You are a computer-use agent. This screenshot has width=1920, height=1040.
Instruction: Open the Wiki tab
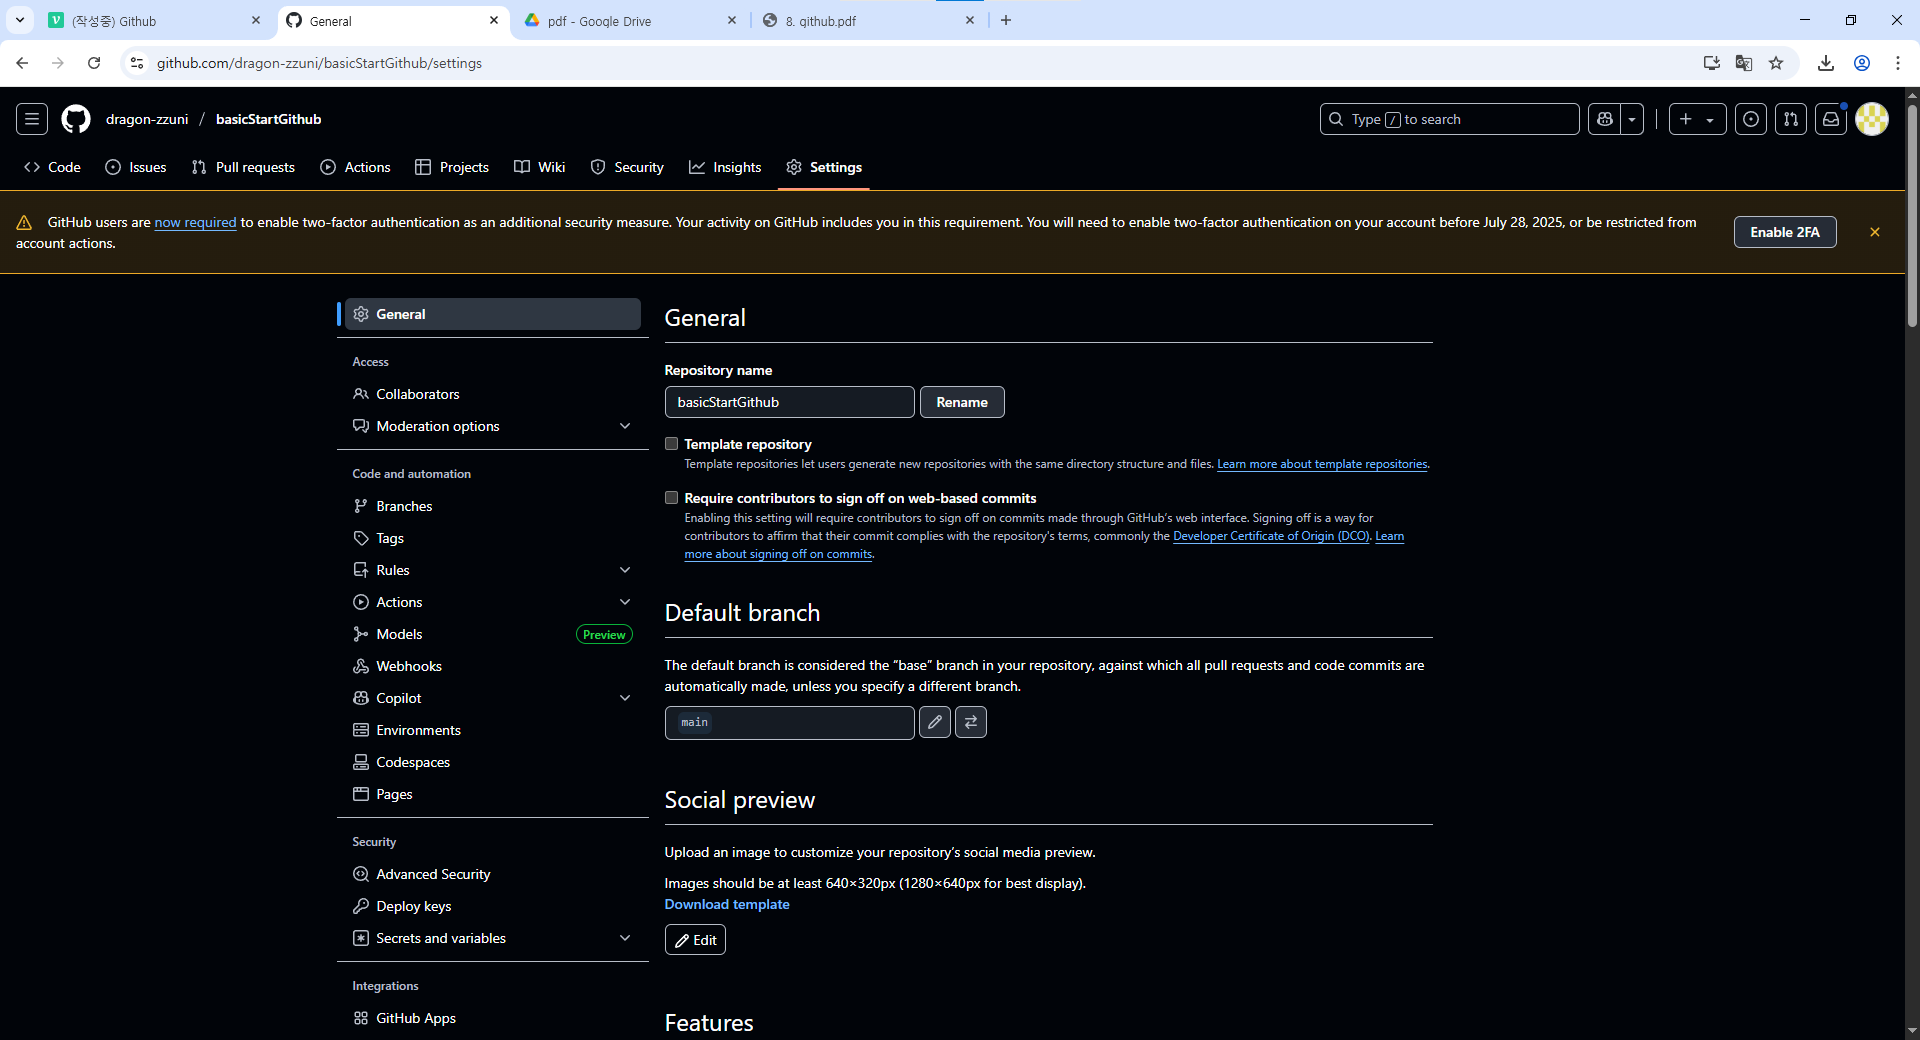pos(540,167)
